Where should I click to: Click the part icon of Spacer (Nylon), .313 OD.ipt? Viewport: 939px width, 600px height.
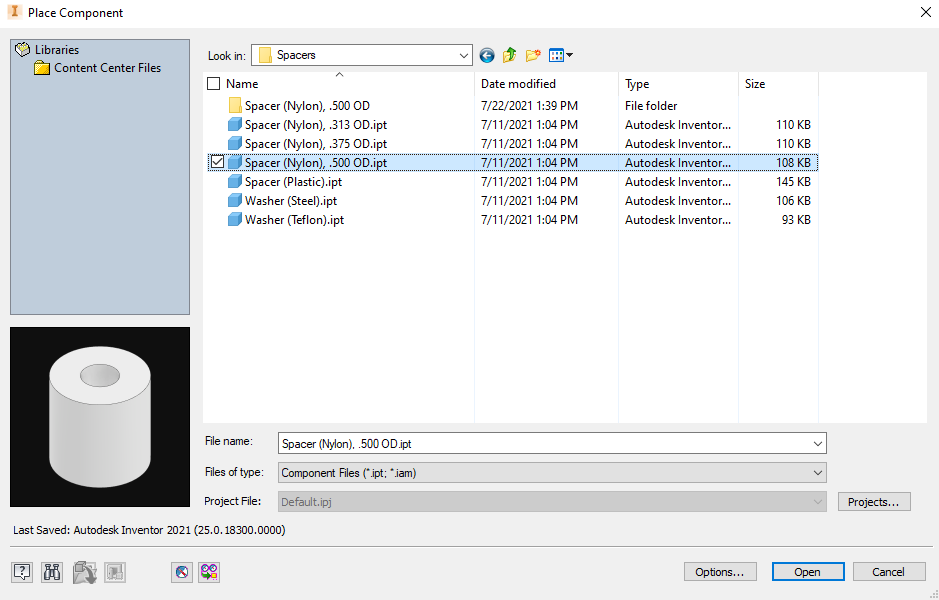point(235,125)
